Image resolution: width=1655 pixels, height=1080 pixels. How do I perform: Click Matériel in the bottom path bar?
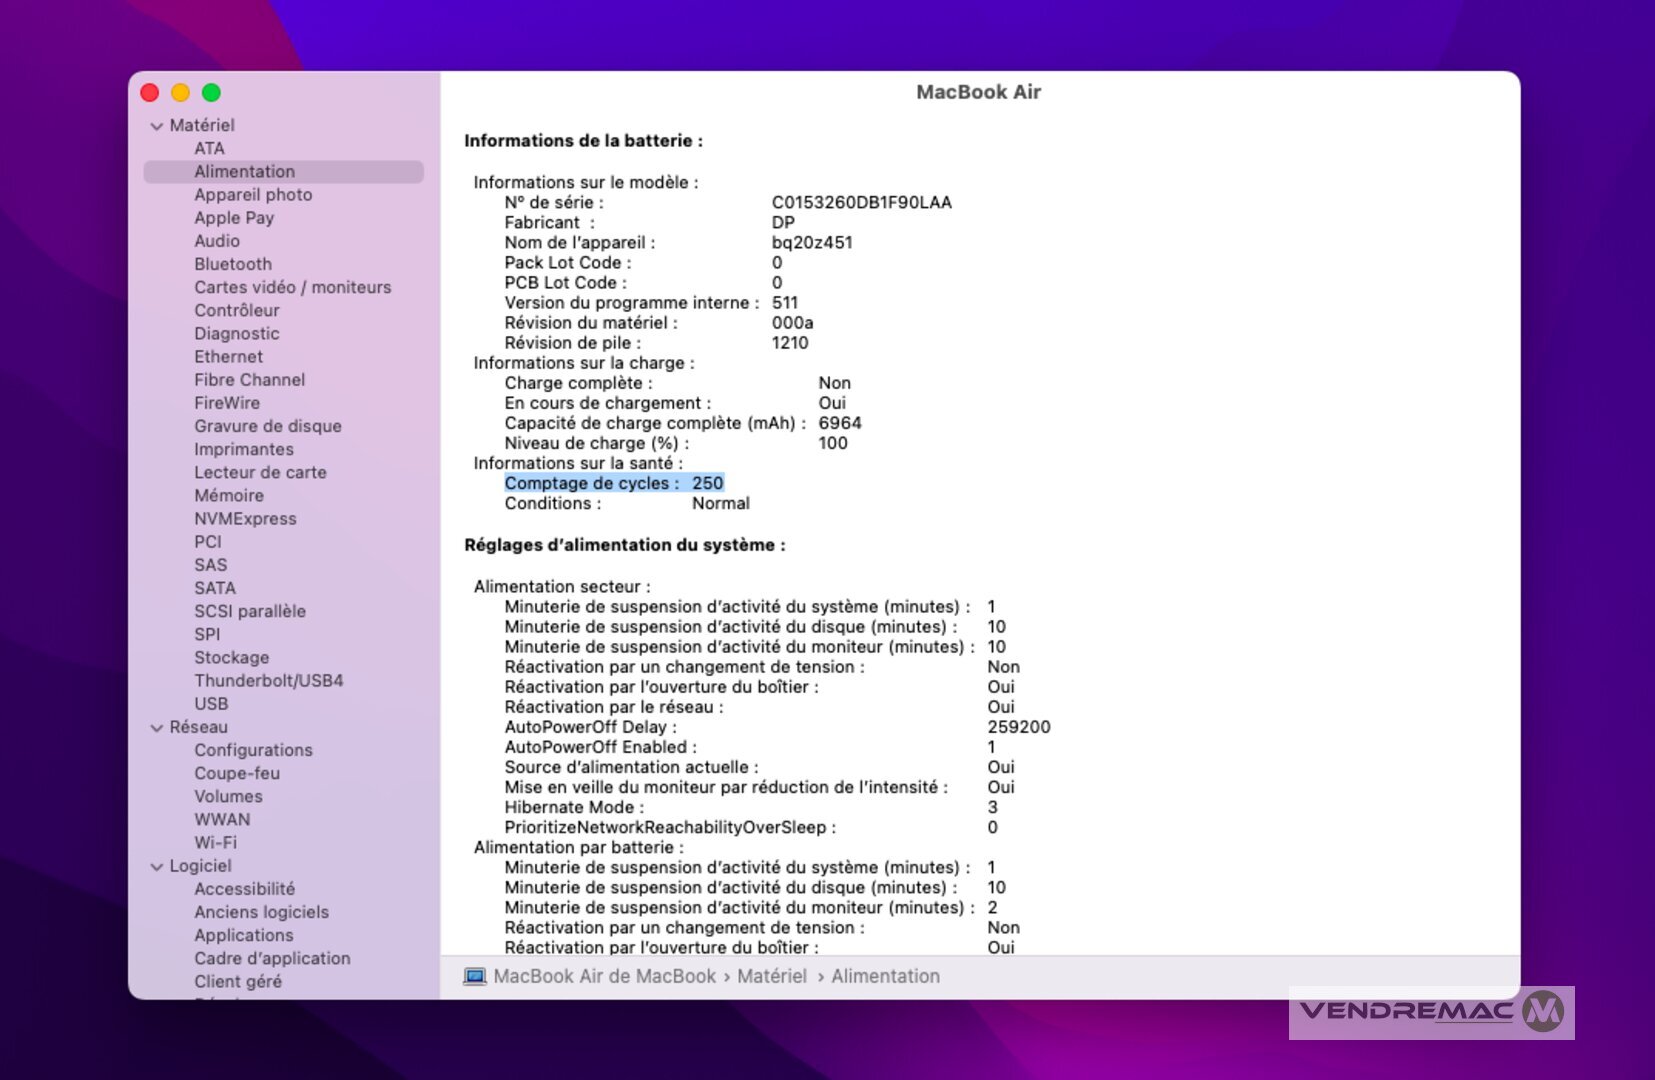(771, 976)
